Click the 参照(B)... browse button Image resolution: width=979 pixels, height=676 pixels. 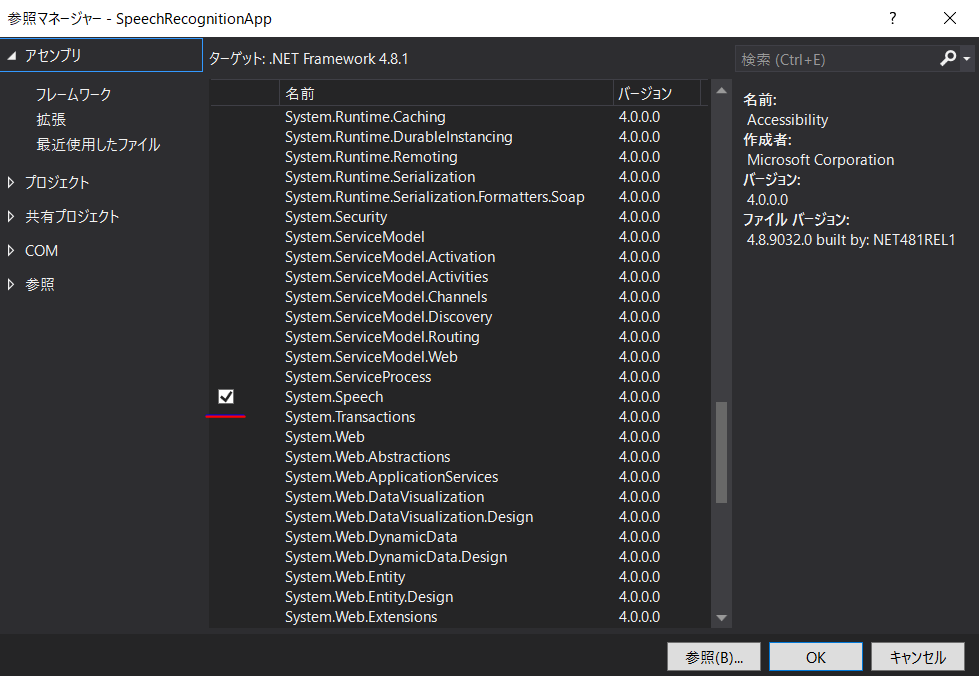click(x=713, y=656)
